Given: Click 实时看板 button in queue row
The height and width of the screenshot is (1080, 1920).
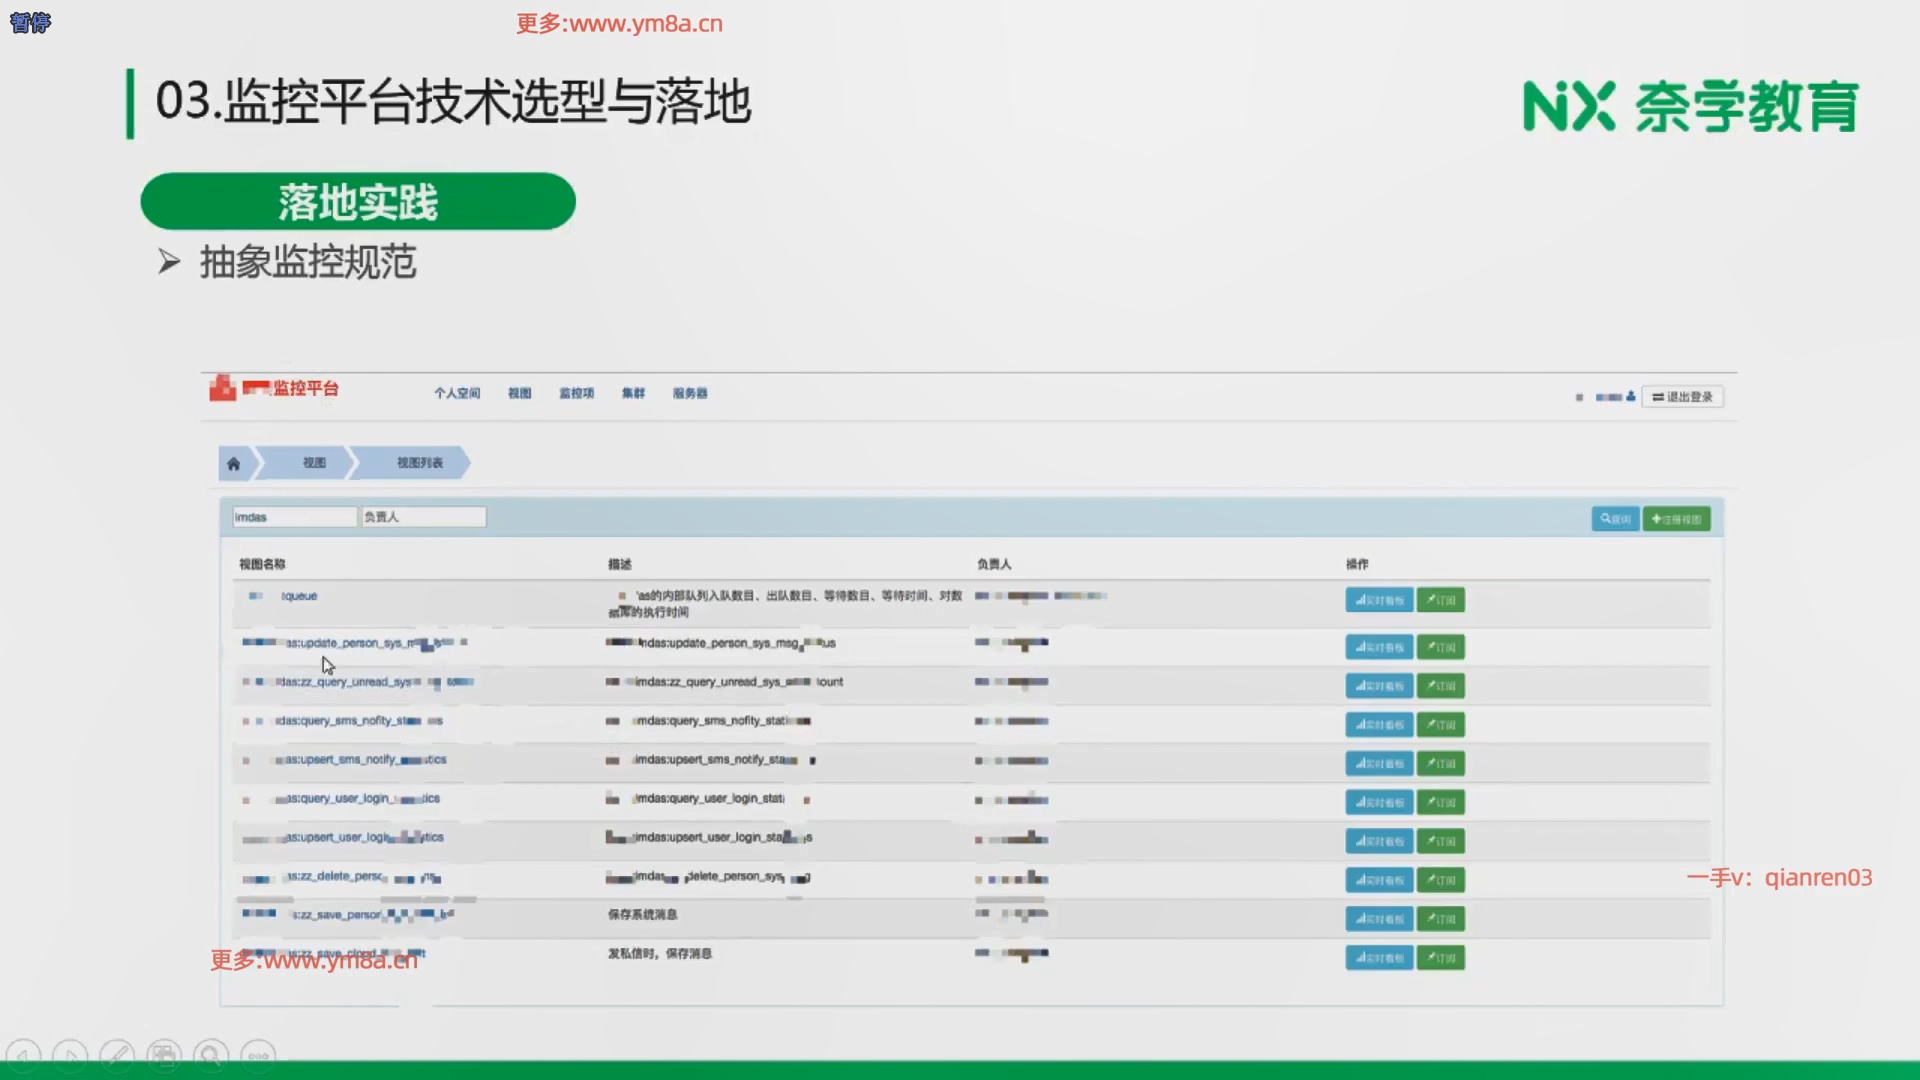Looking at the screenshot, I should (1379, 600).
